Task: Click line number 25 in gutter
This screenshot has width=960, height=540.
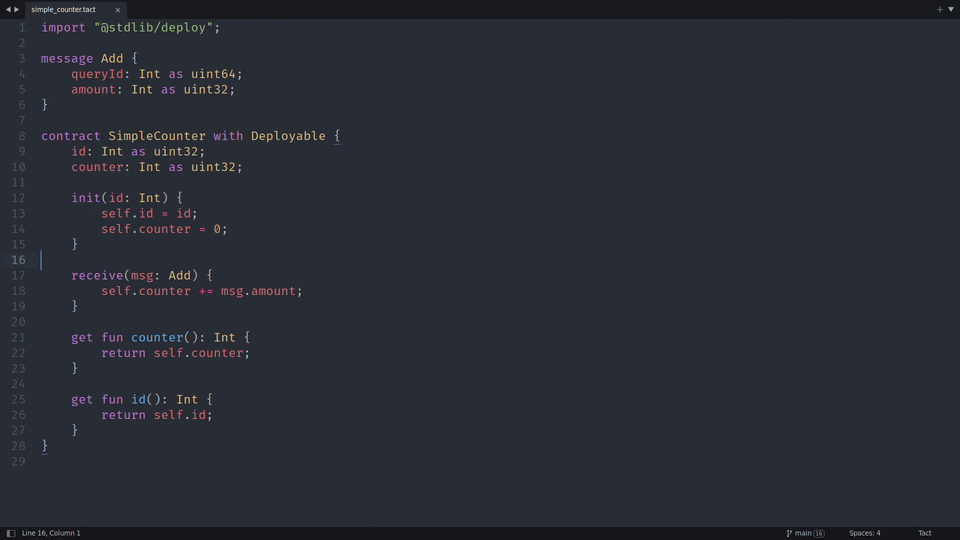Action: coord(18,399)
